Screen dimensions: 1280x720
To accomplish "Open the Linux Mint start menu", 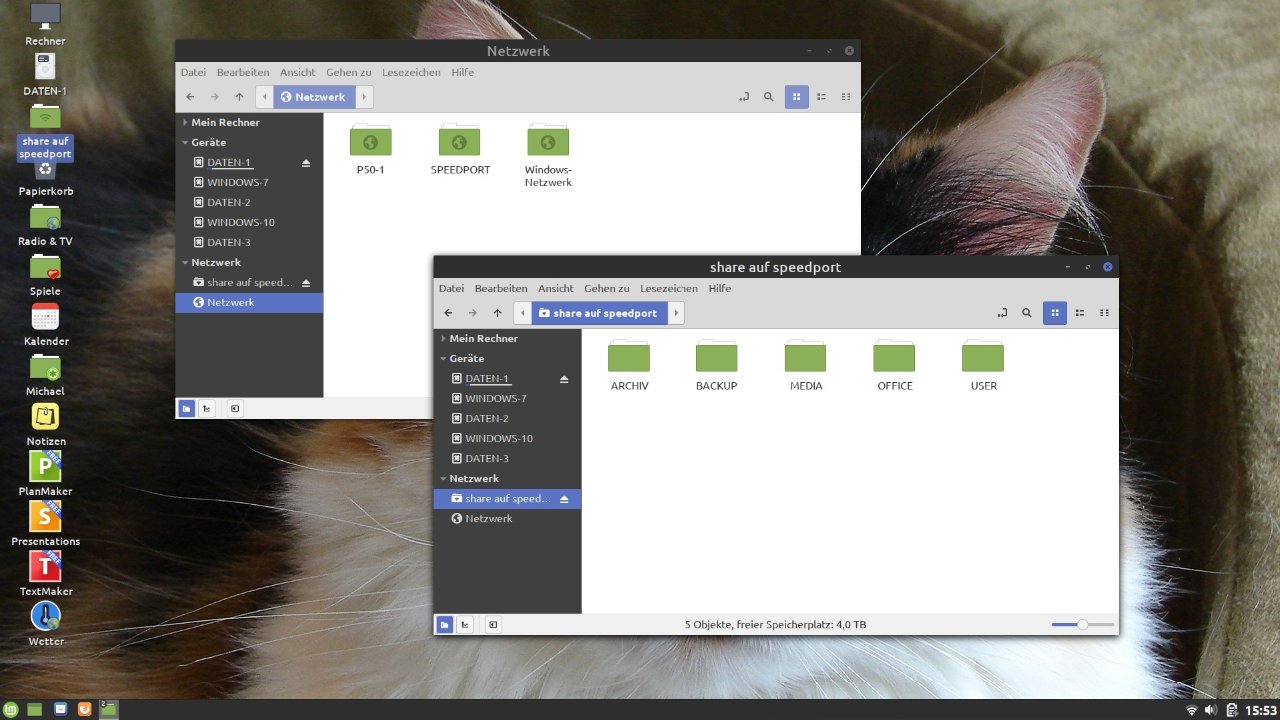I will click(11, 709).
